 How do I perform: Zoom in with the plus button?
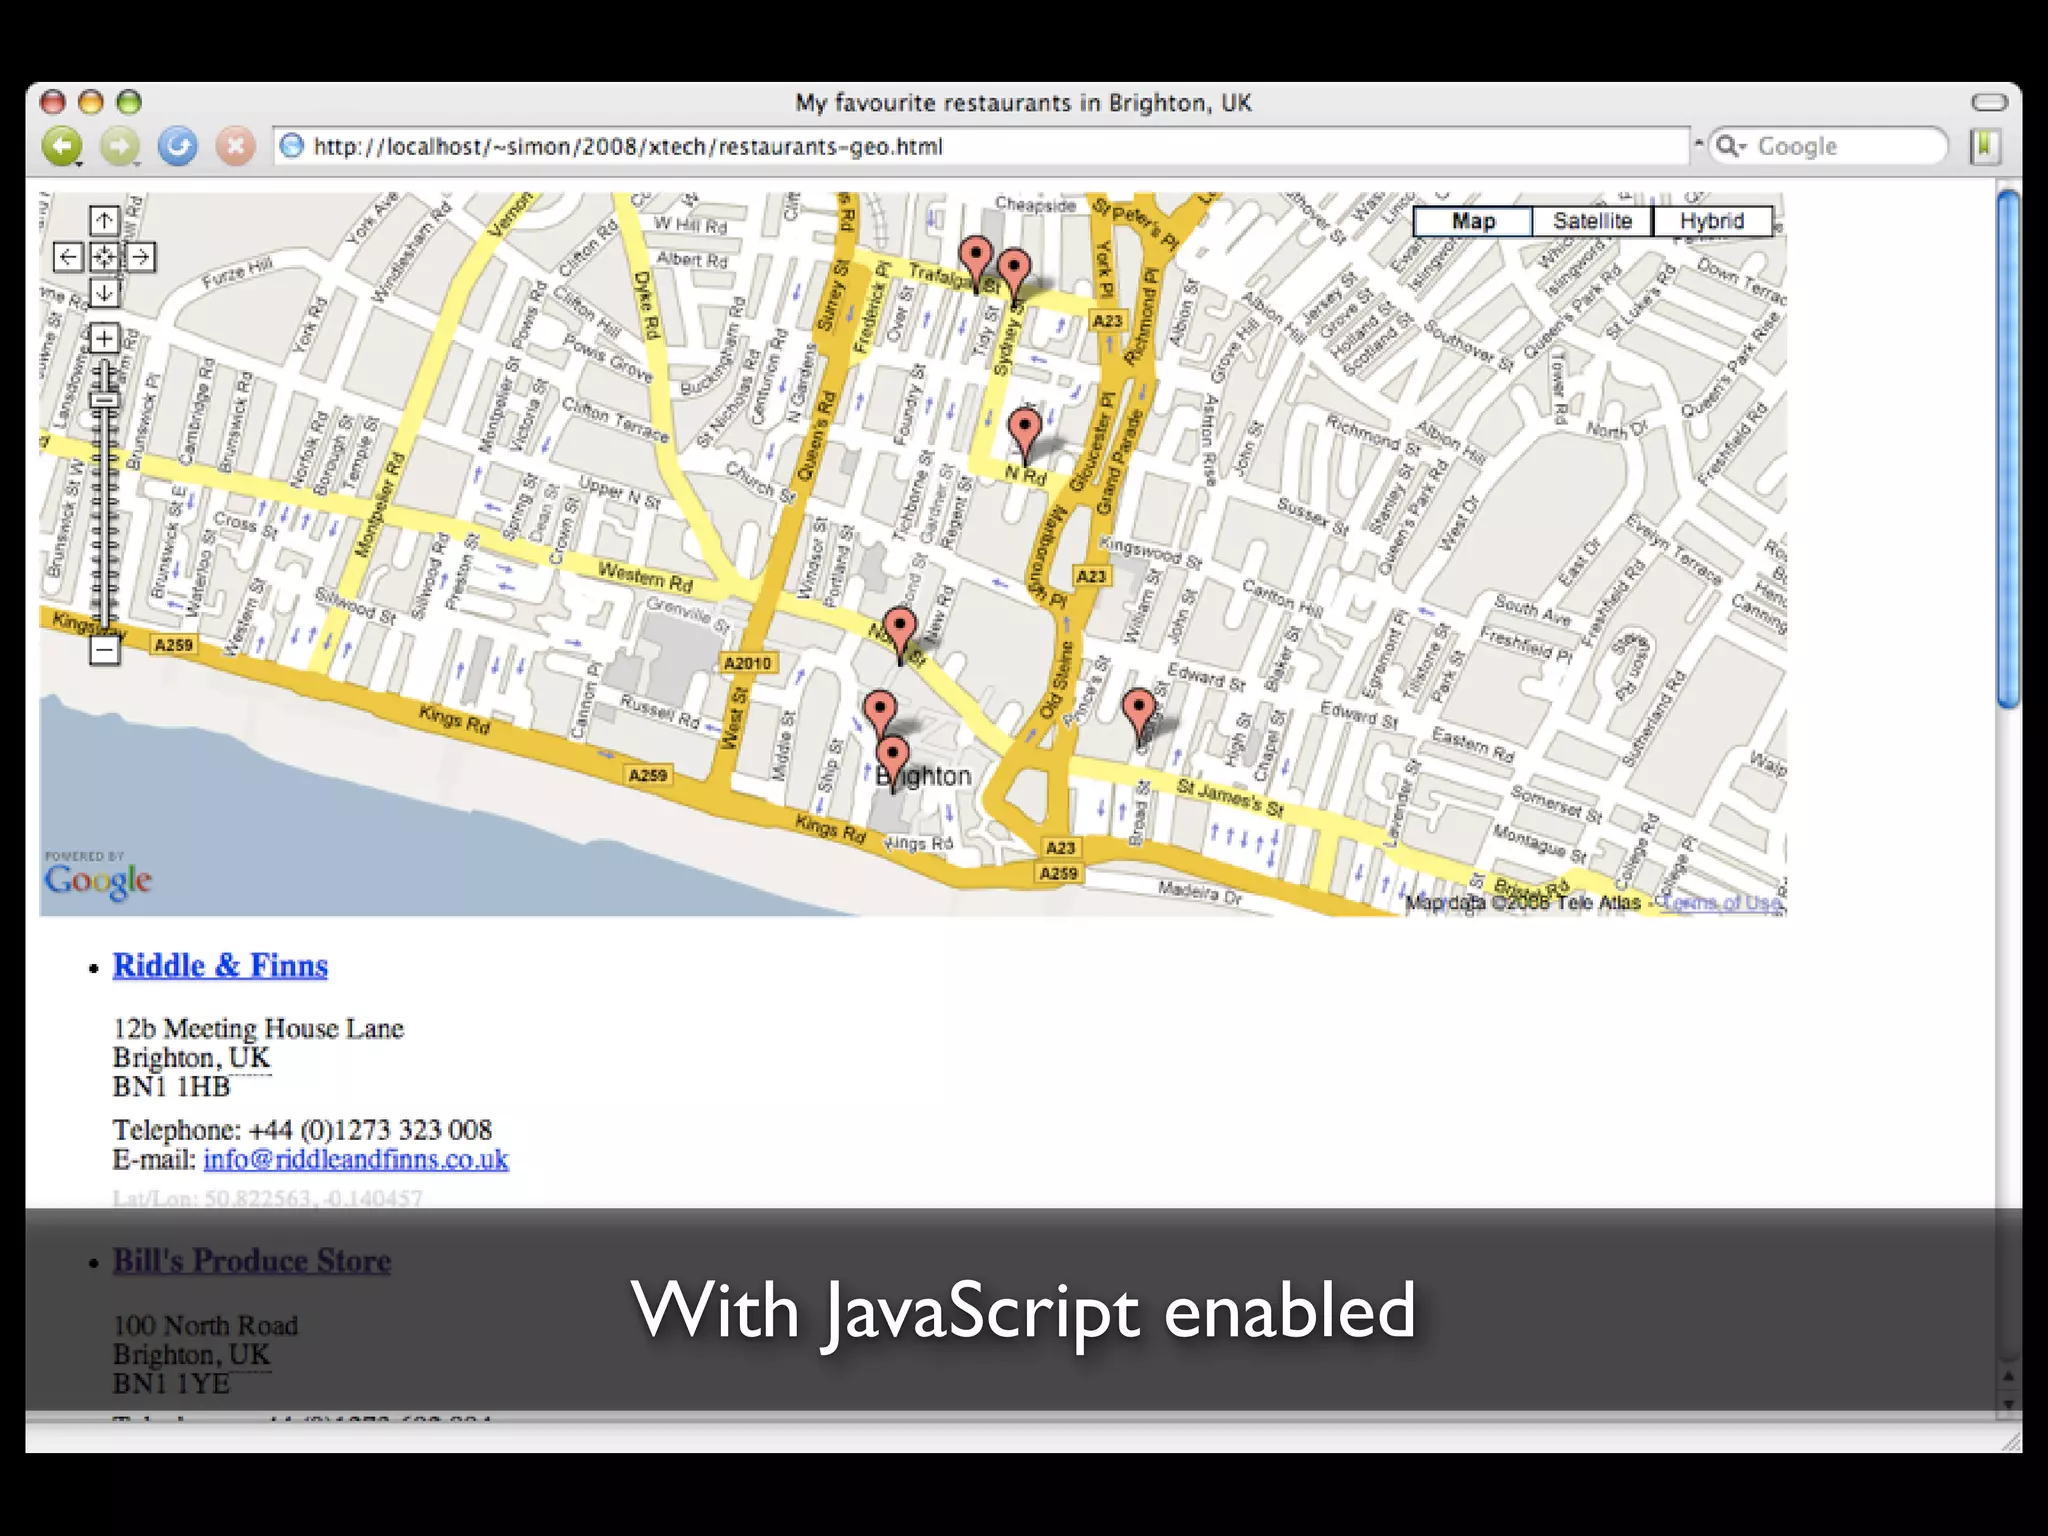pos(104,338)
